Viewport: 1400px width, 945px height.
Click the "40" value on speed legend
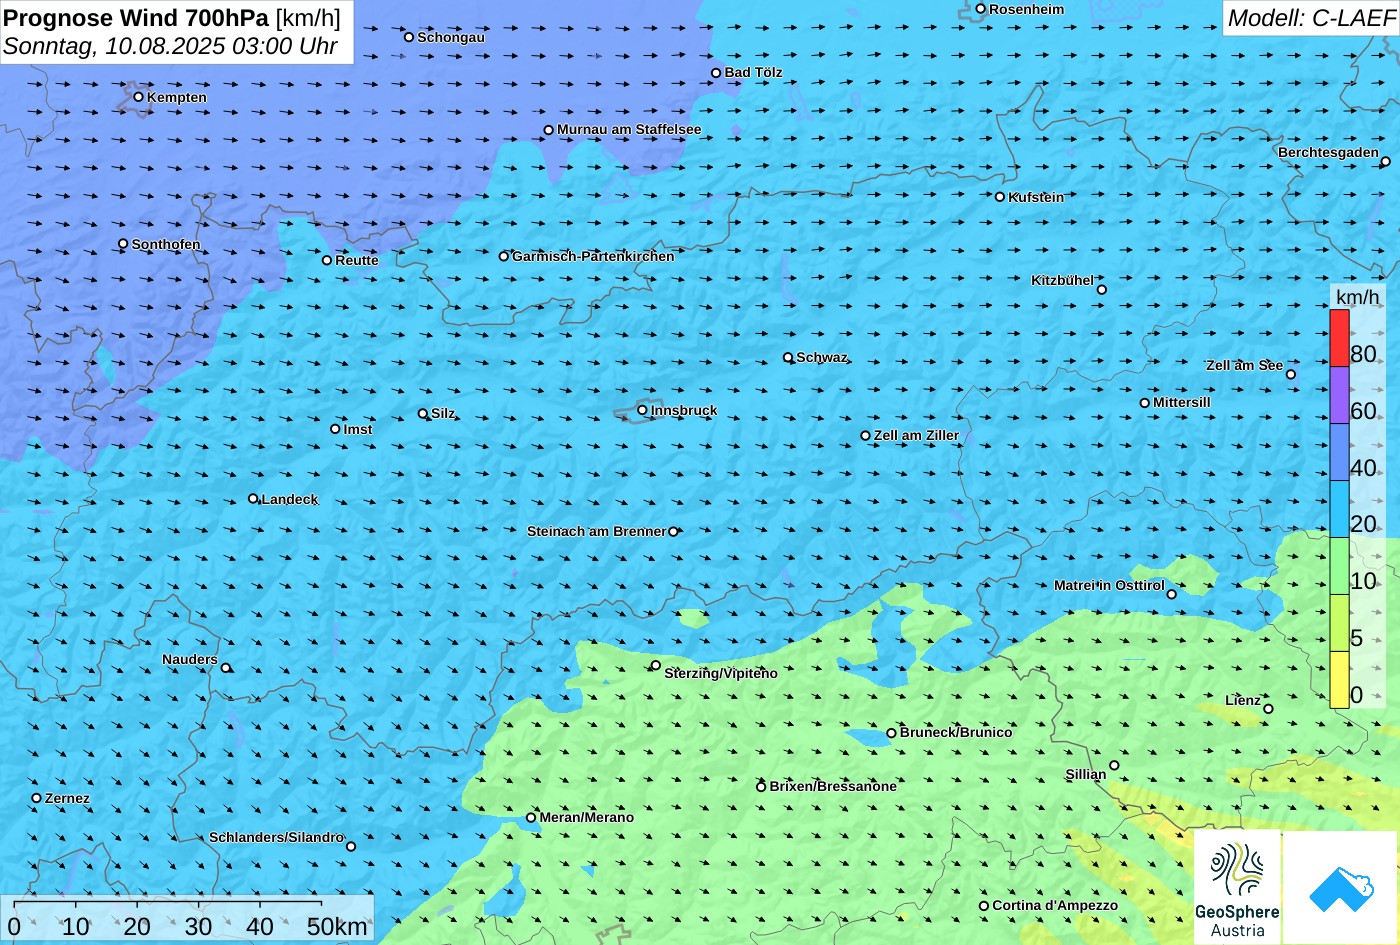pyautogui.click(x=1363, y=467)
